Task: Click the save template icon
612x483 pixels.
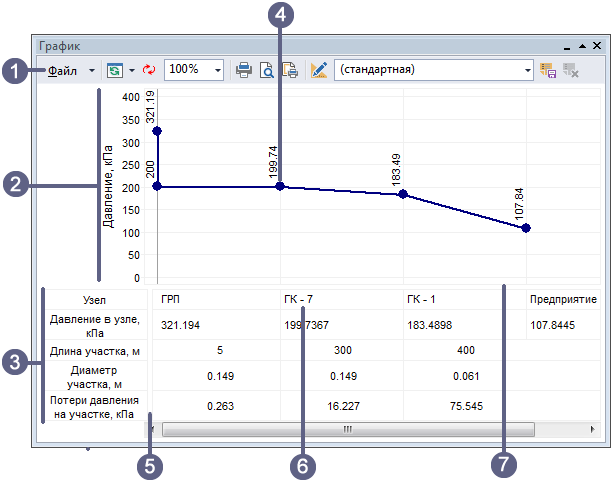Action: pos(548,70)
